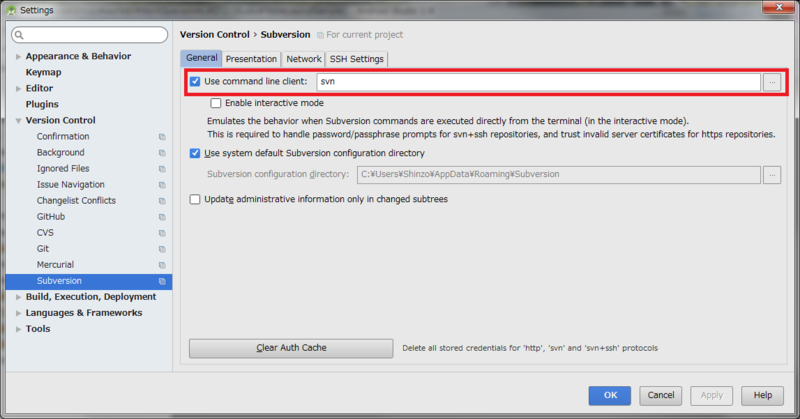Screen dimensions: 800x419
Task: Select Git settings
Action: tap(43, 249)
